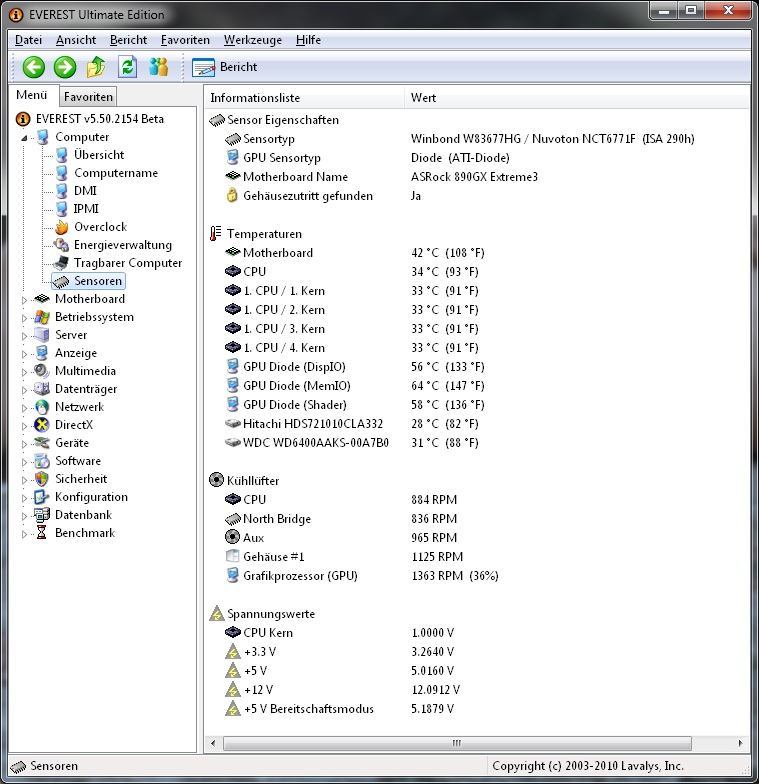Select the Motherboard Name row

pos(477,177)
